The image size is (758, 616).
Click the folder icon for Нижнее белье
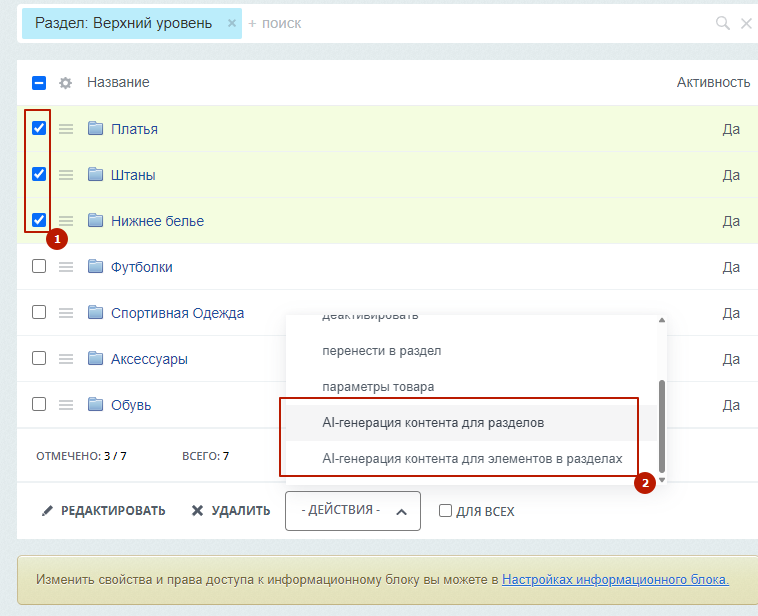point(95,220)
